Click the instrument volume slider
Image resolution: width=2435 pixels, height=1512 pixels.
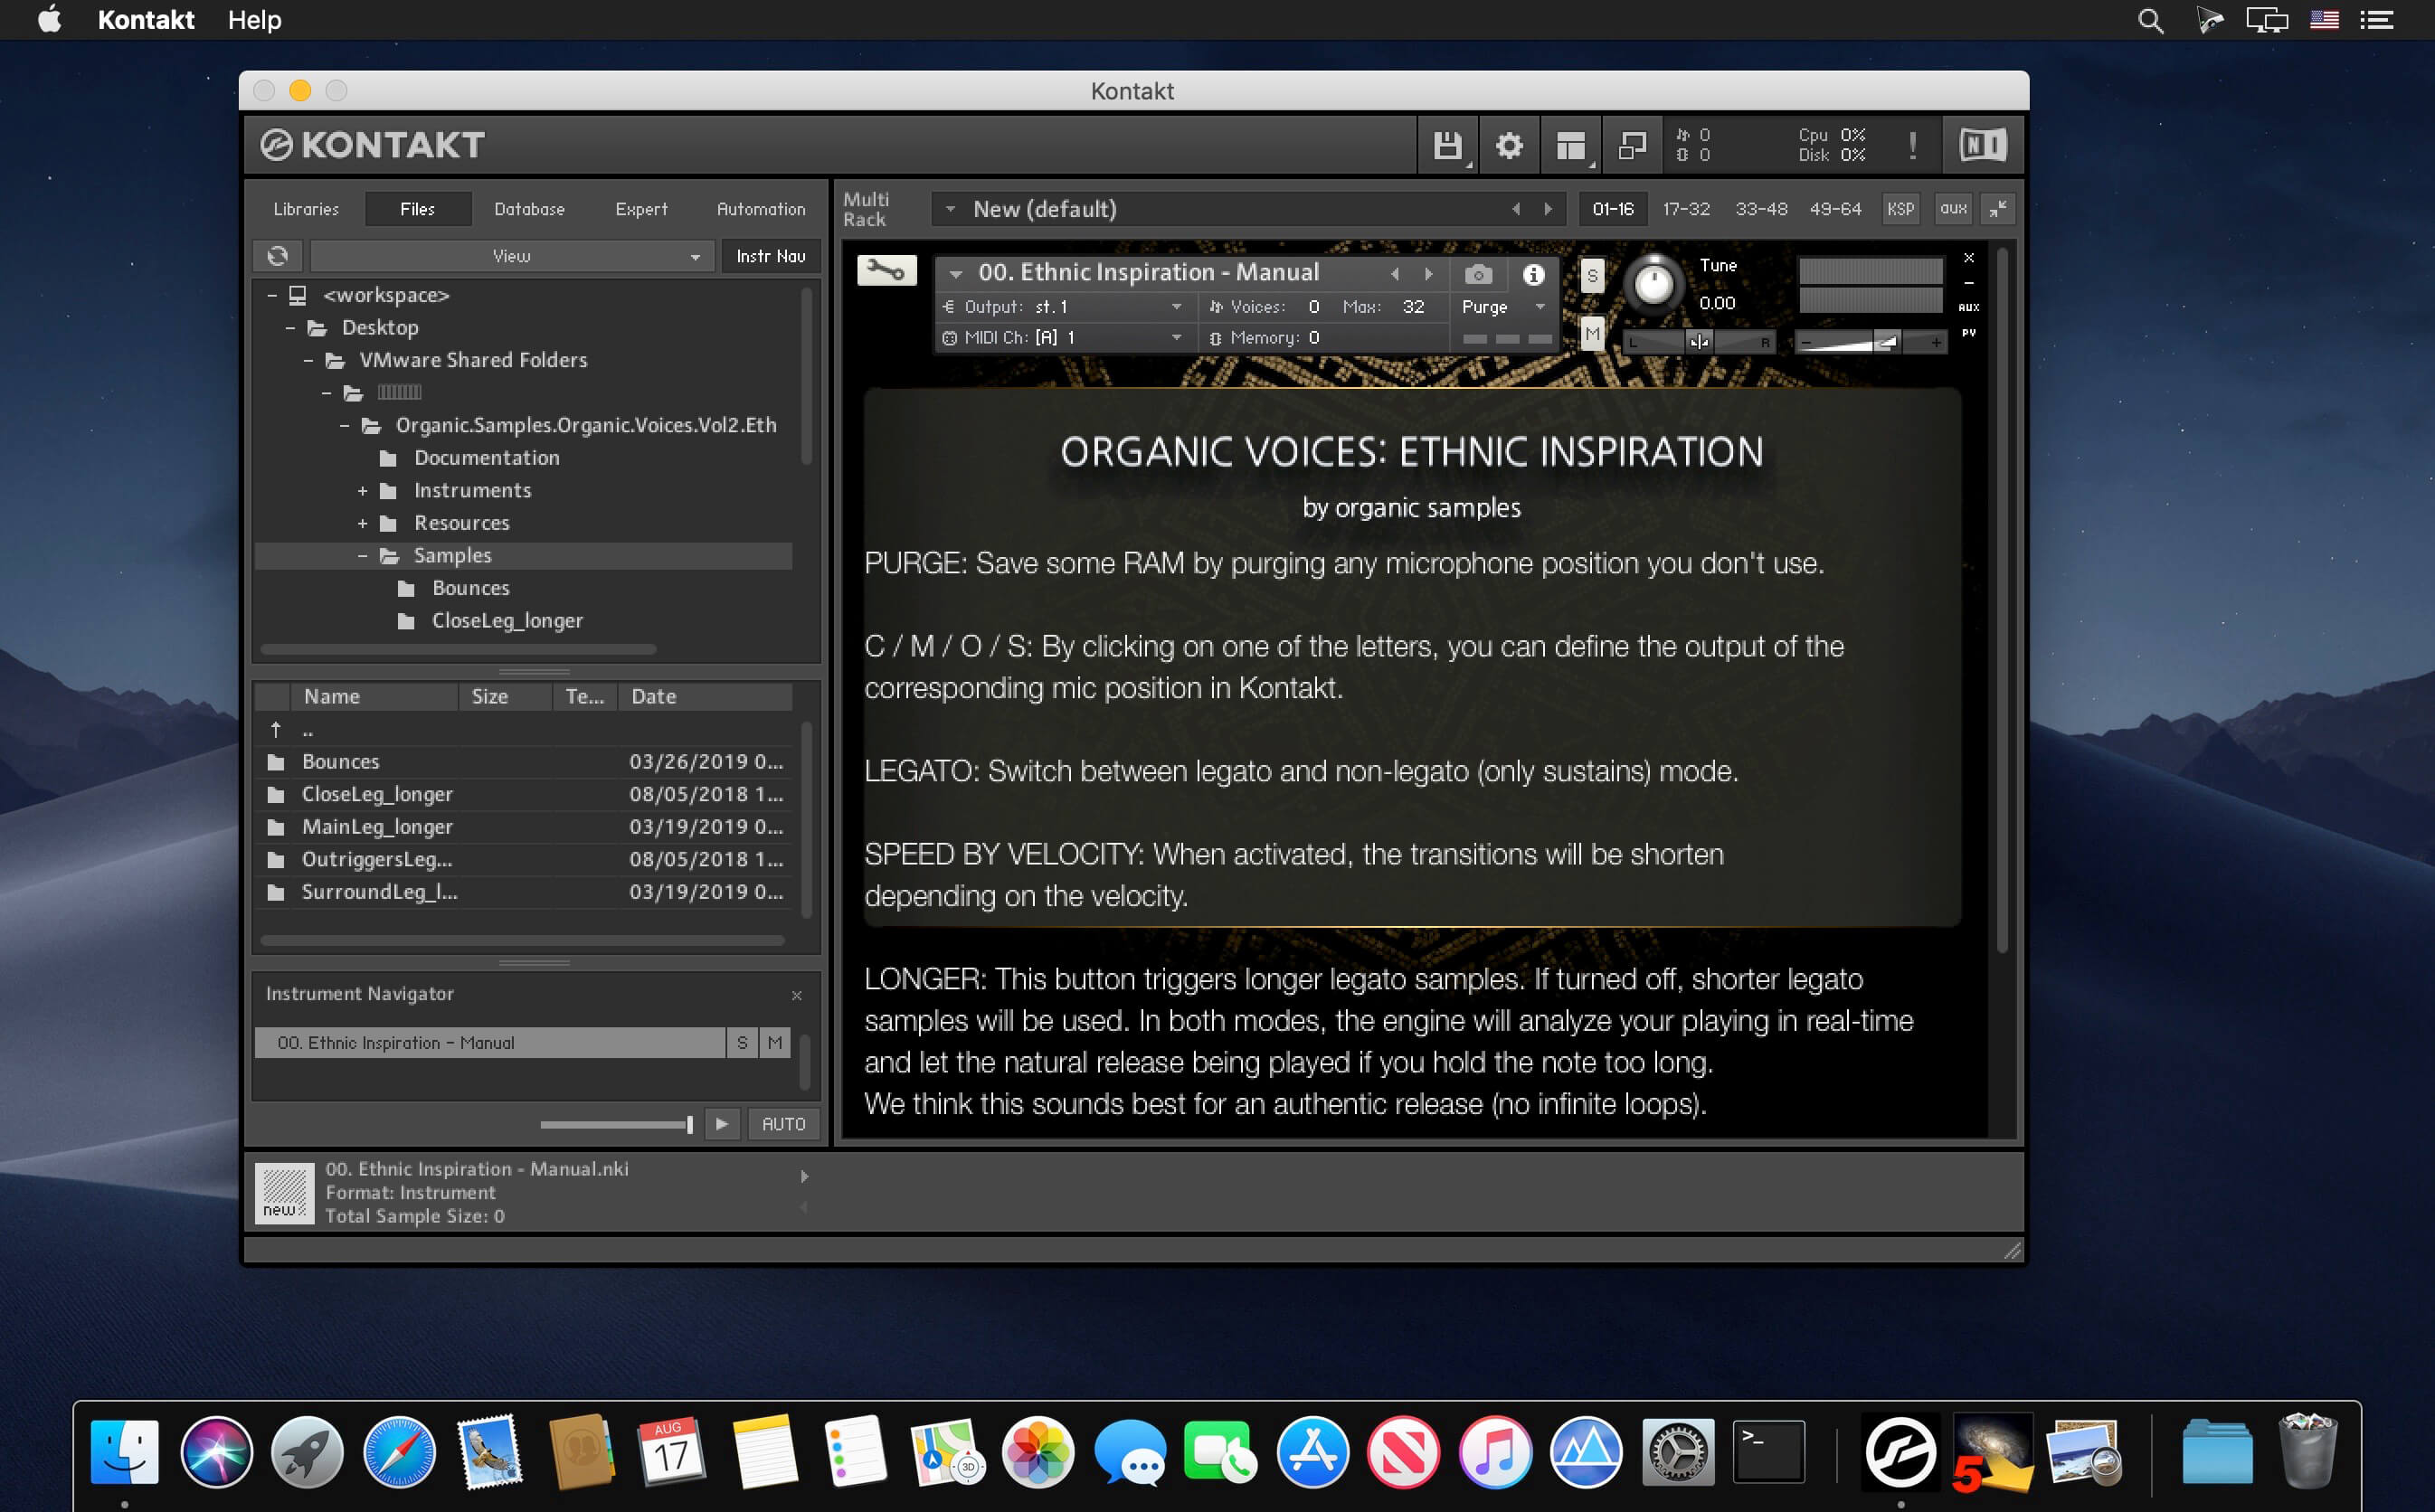click(x=1871, y=342)
